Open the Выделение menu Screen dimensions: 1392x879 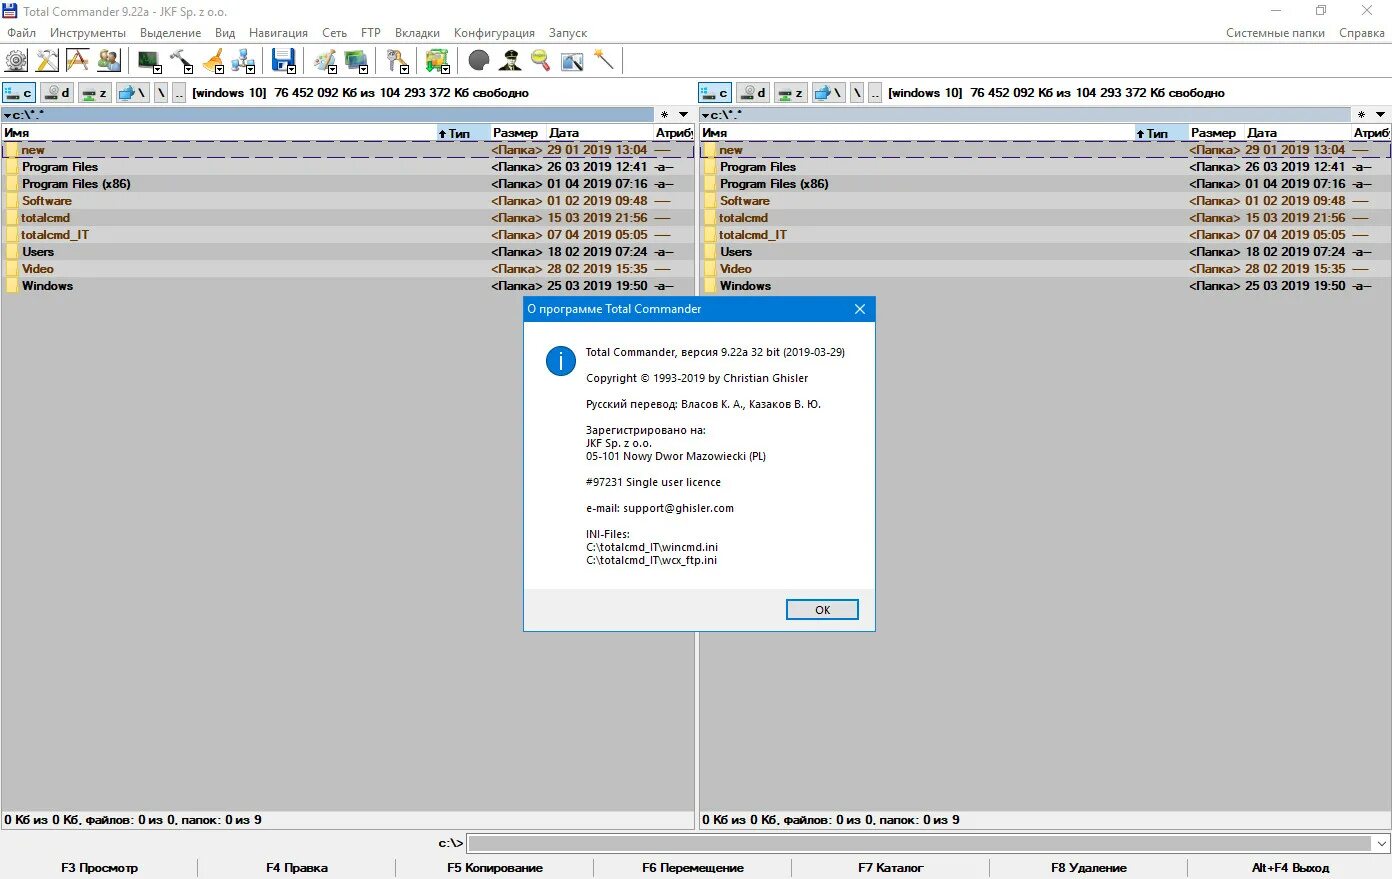coord(170,33)
